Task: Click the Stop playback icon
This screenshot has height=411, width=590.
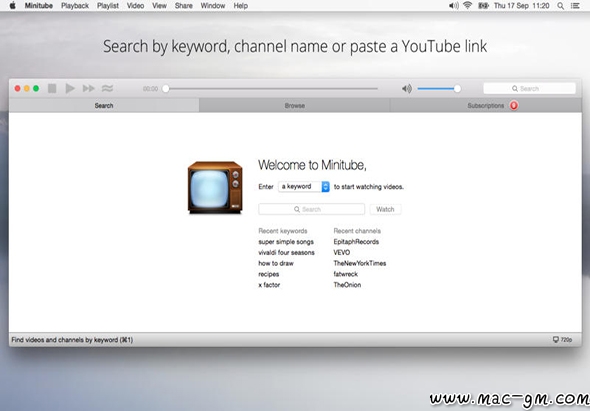Action: coord(52,88)
